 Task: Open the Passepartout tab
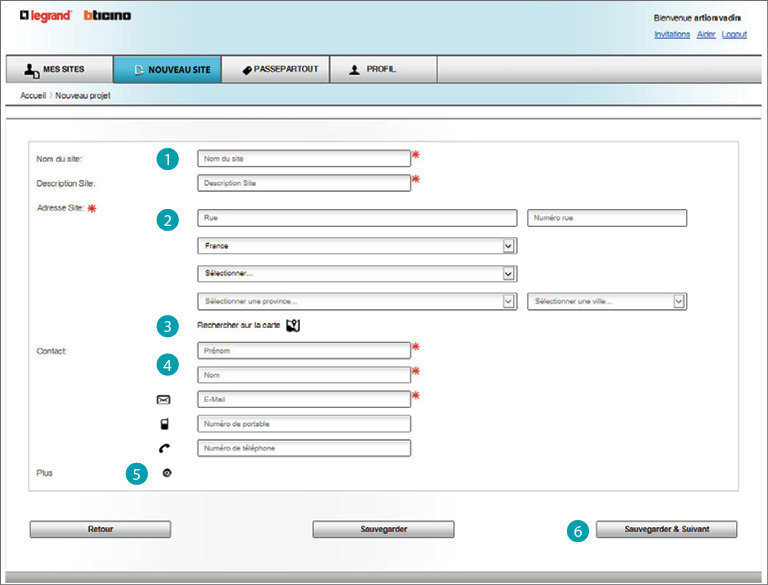tap(280, 69)
